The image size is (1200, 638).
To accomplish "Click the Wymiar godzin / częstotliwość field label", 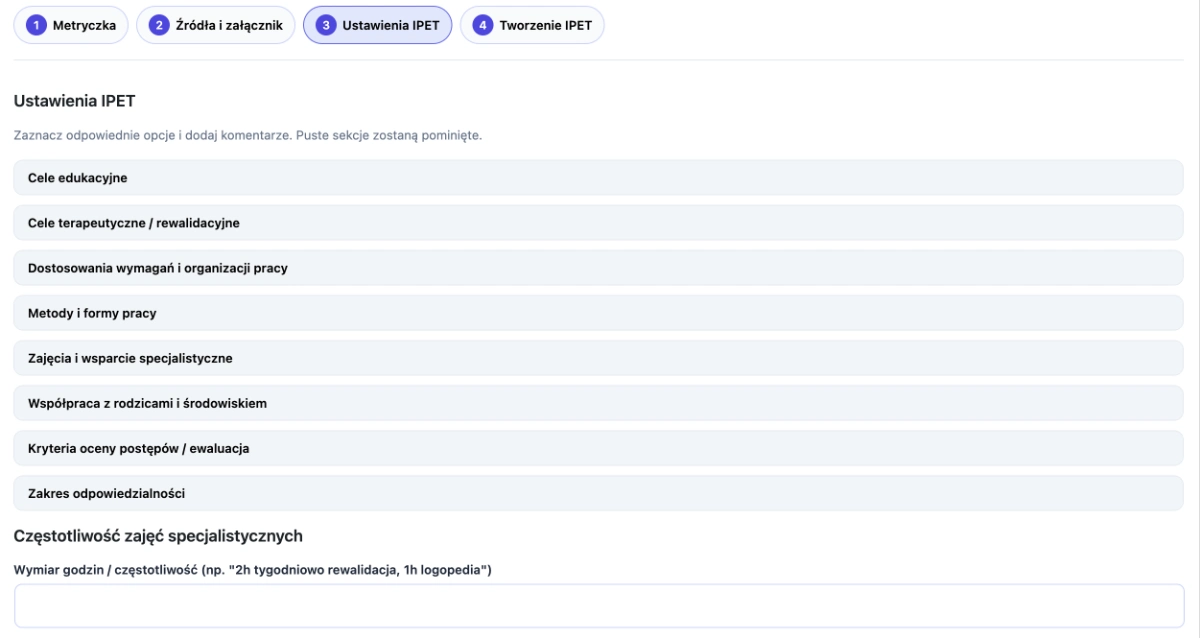I will (252, 570).
